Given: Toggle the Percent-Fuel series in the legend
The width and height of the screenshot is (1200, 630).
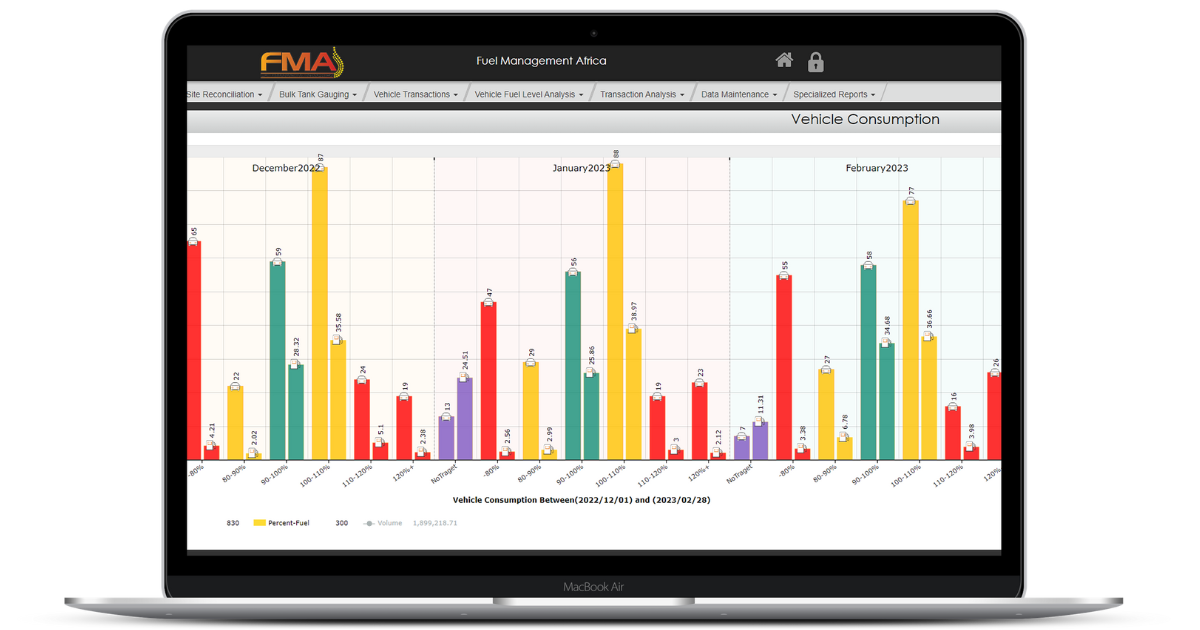Looking at the screenshot, I should 290,522.
